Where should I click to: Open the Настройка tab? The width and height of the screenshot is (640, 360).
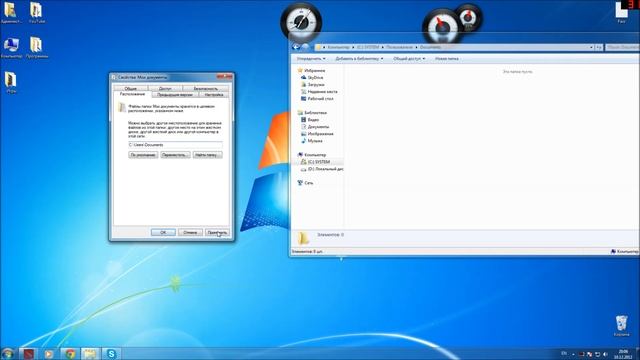pos(214,95)
